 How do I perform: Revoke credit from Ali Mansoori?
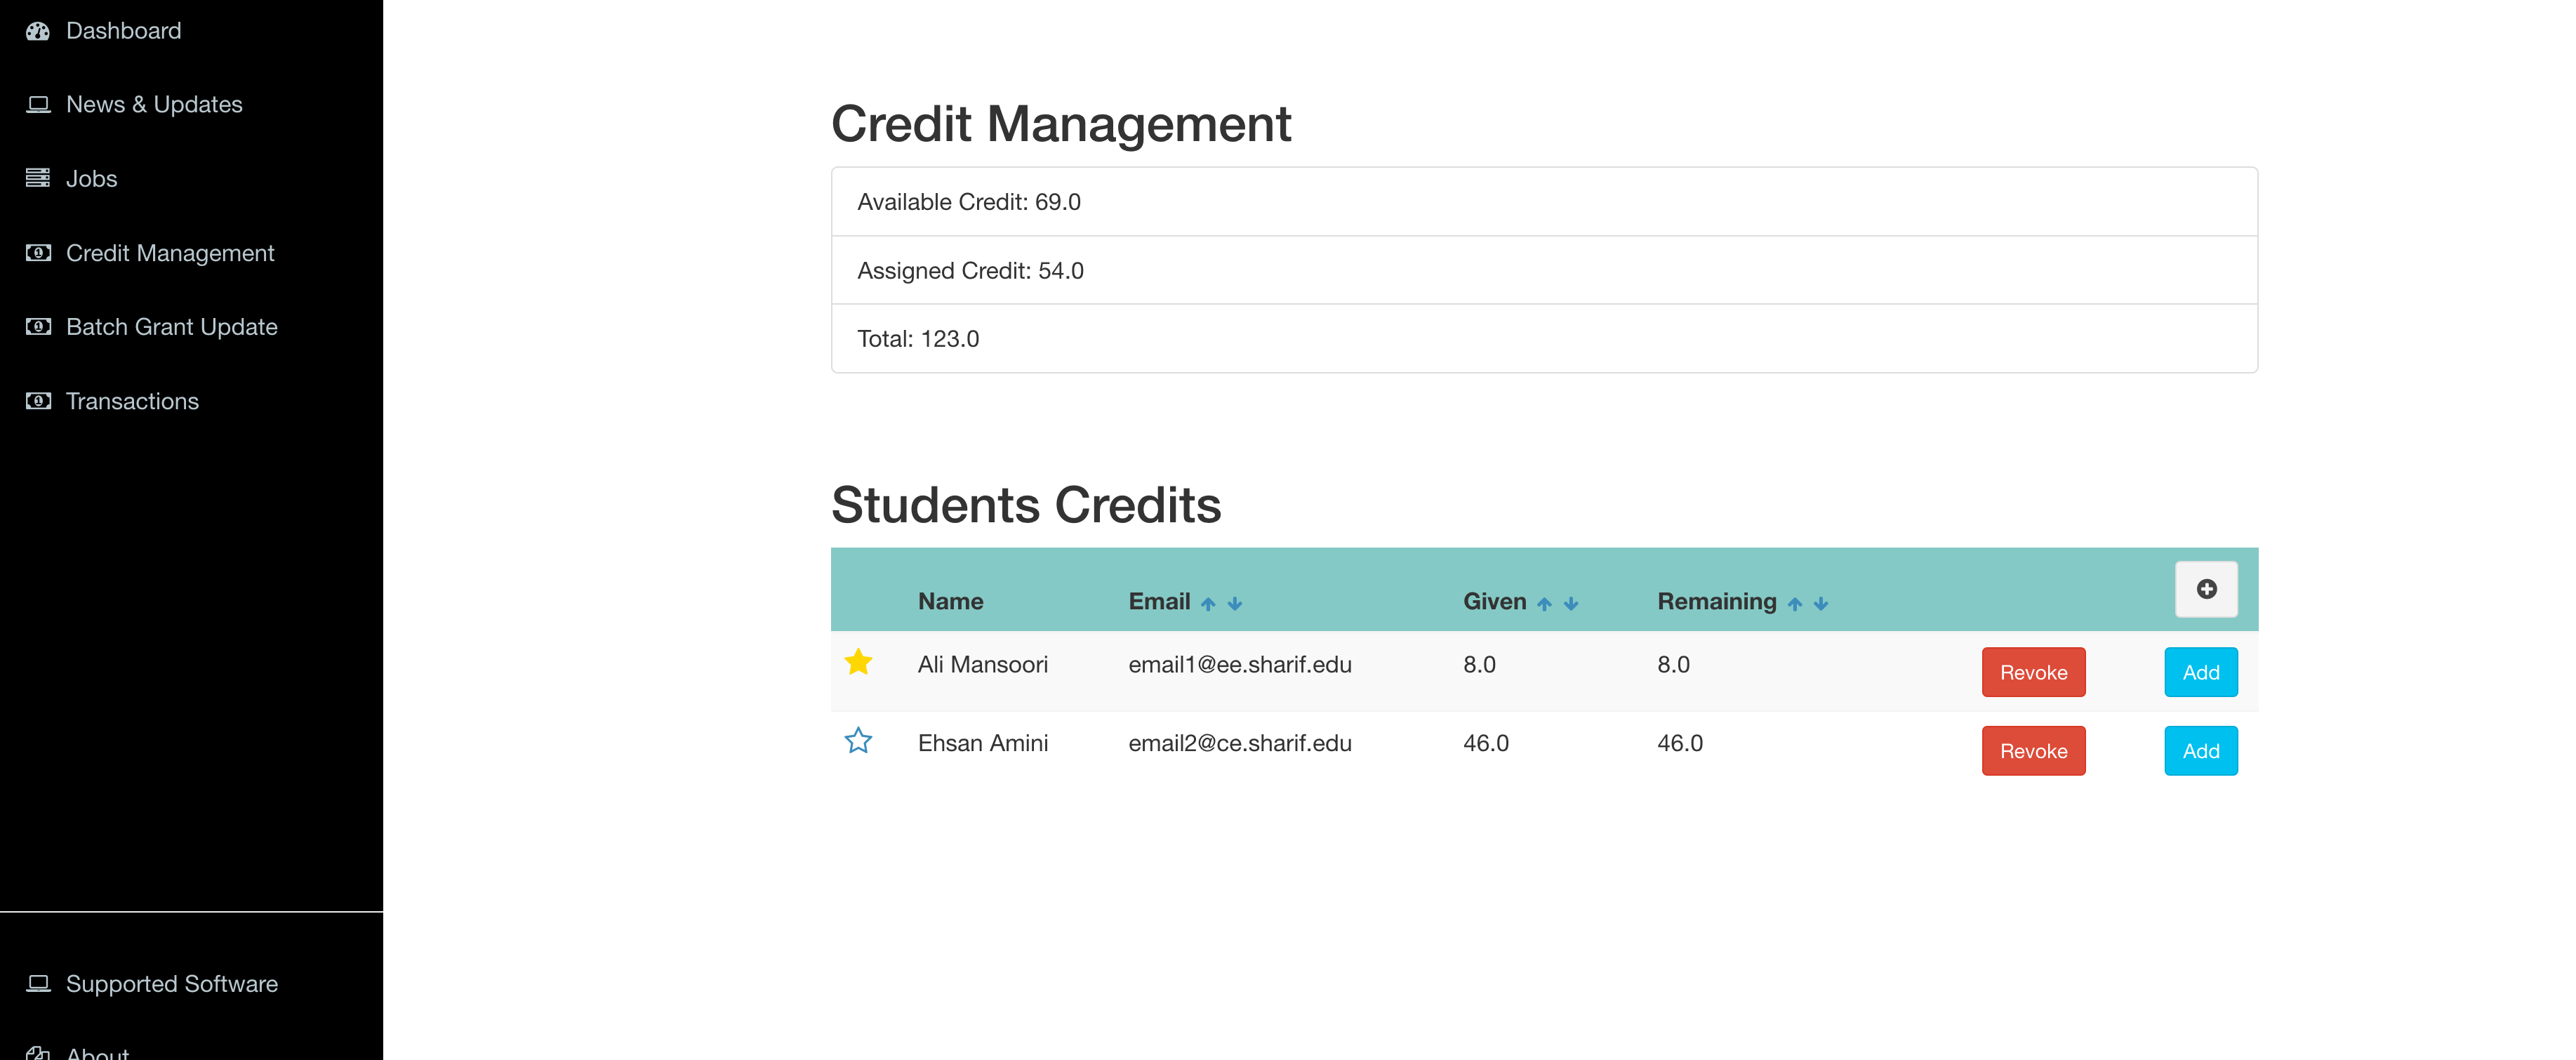coord(2033,672)
